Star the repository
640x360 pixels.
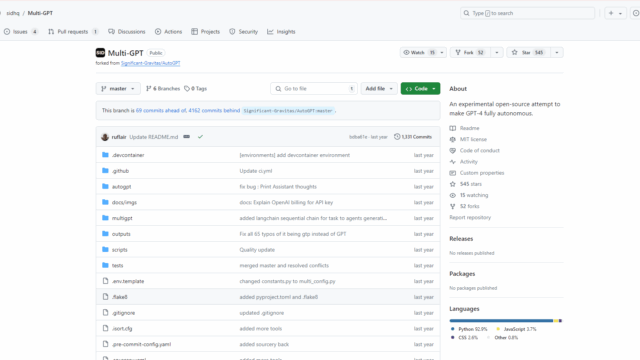(x=528, y=52)
